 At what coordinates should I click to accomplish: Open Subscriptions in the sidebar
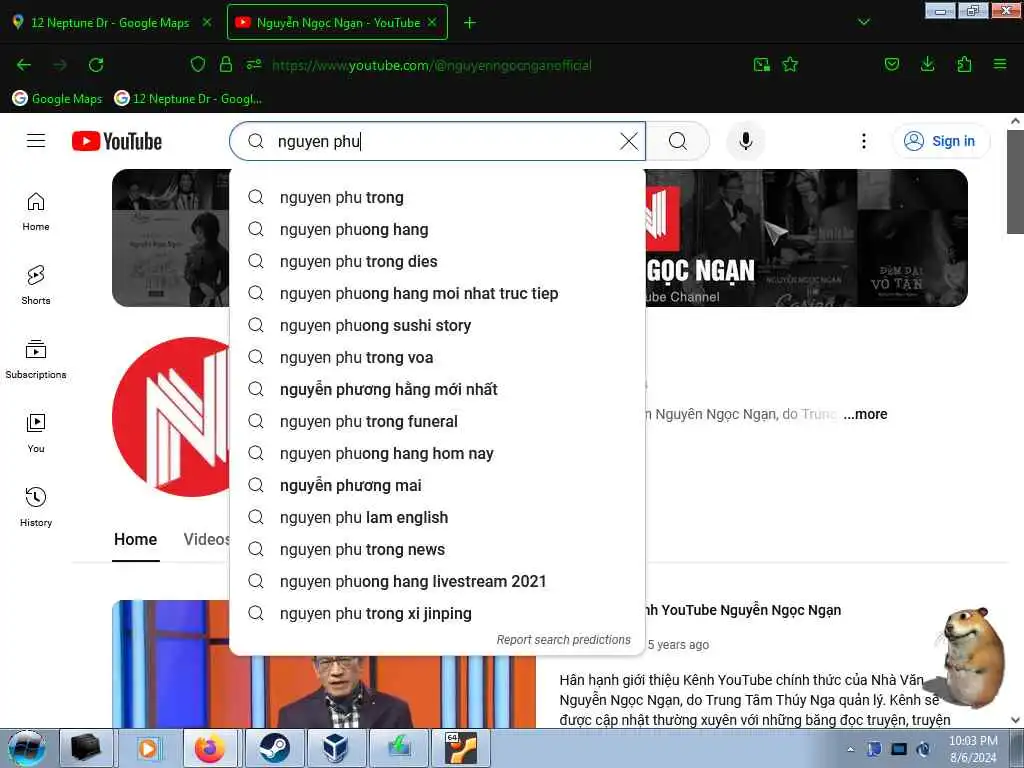36,360
